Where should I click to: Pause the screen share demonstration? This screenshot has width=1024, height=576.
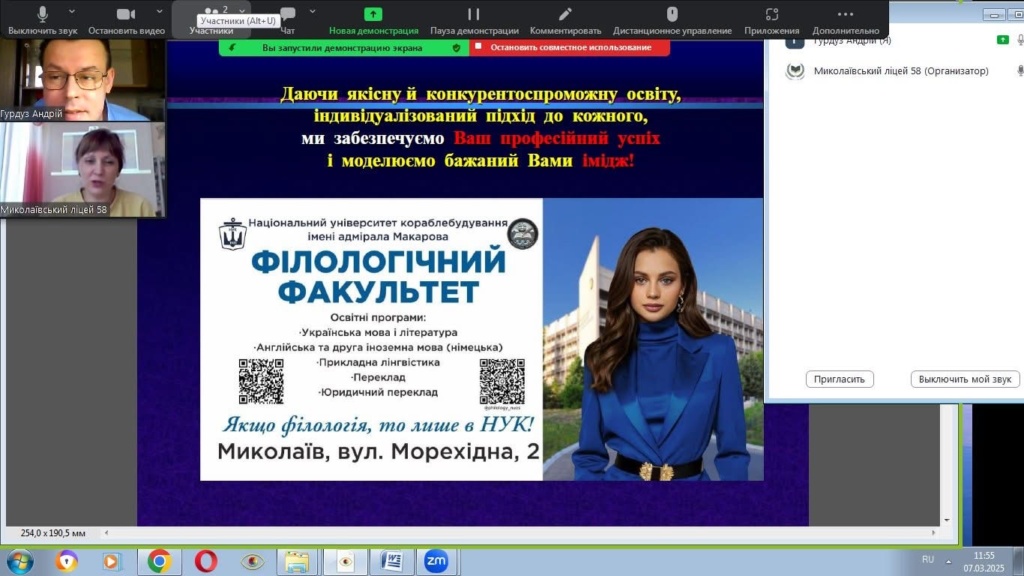coord(474,20)
